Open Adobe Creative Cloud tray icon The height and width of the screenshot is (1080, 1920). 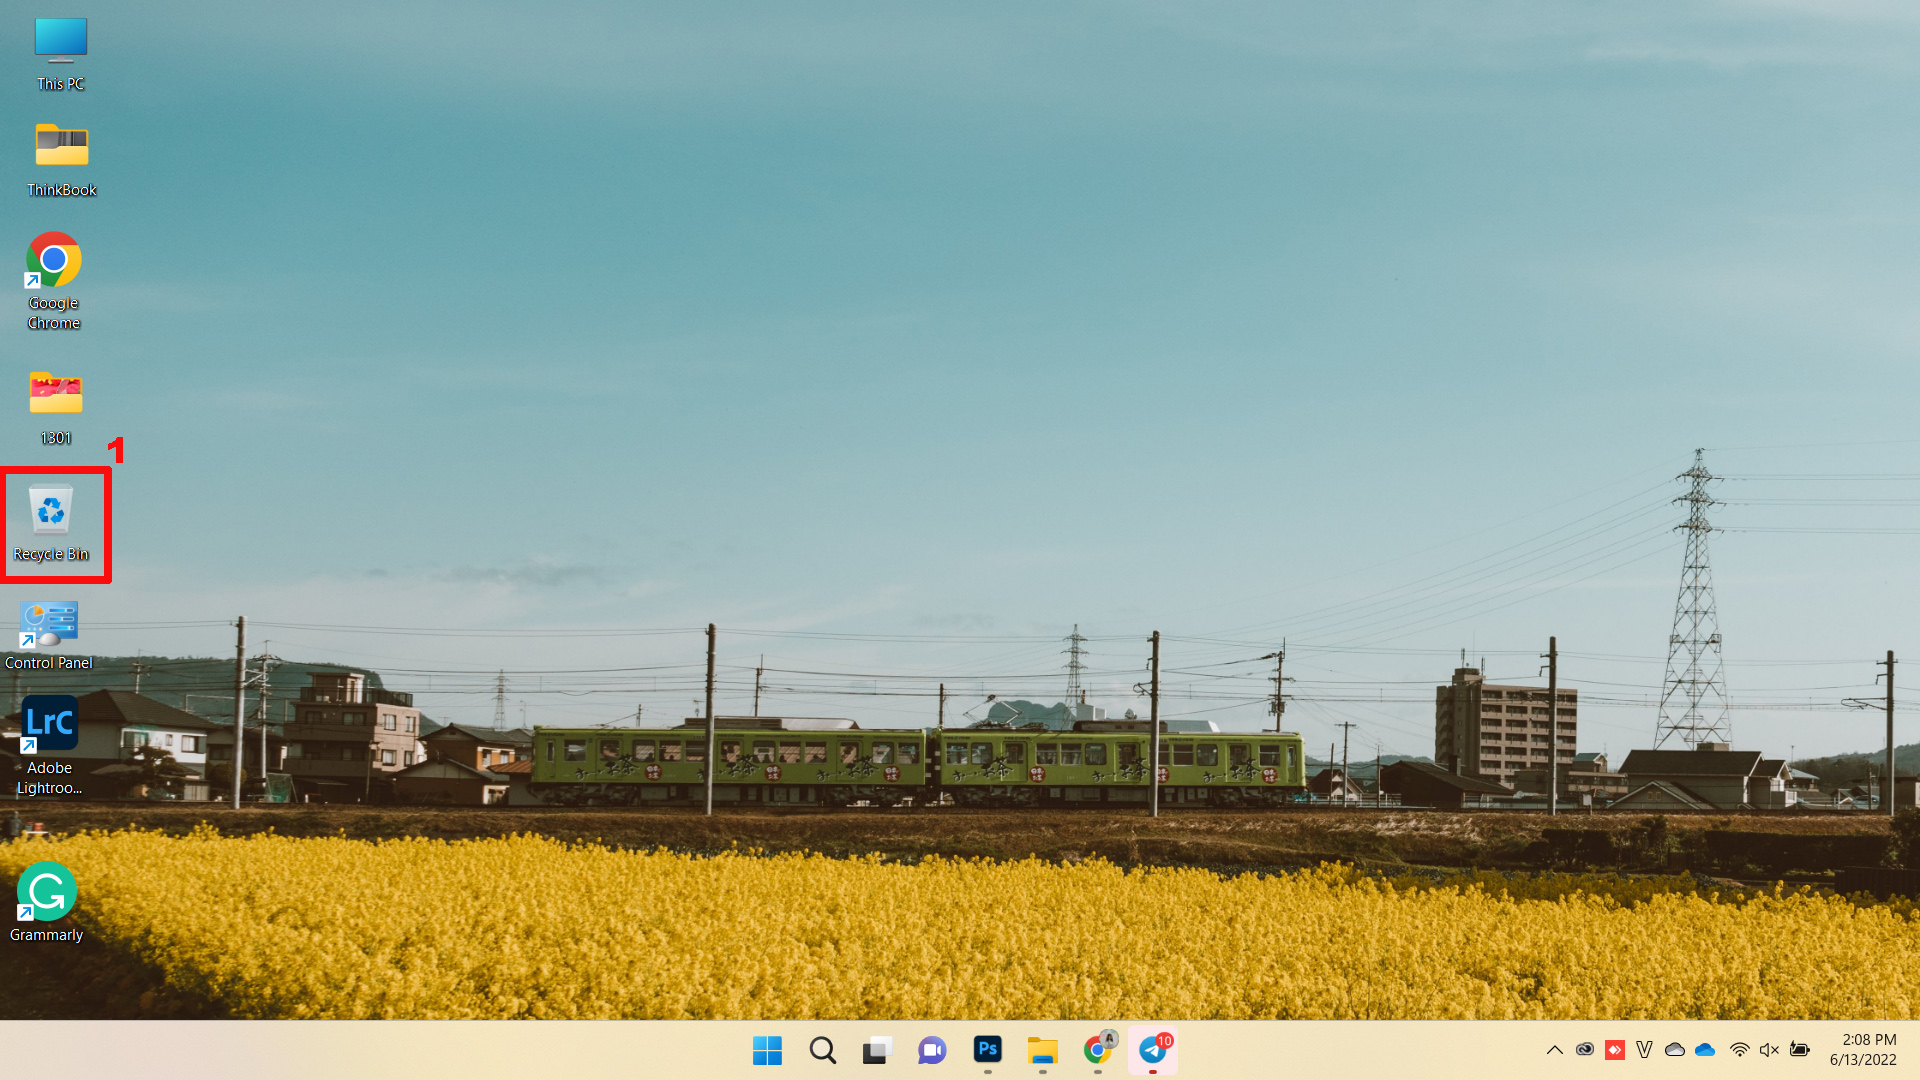pyautogui.click(x=1584, y=1050)
